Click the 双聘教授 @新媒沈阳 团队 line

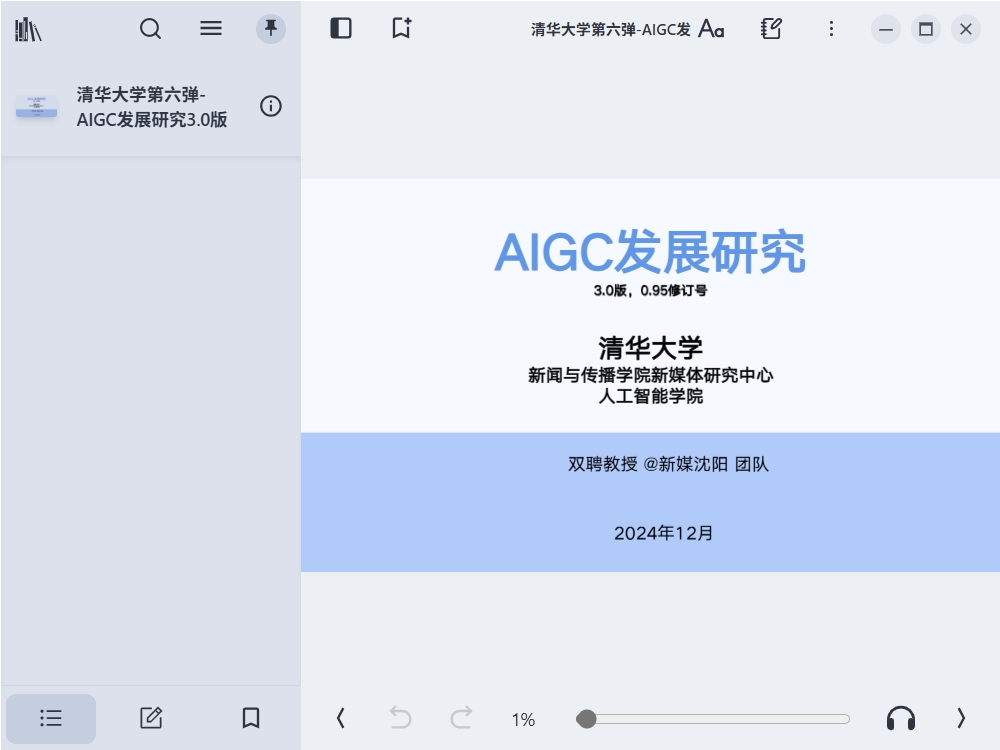tap(668, 464)
